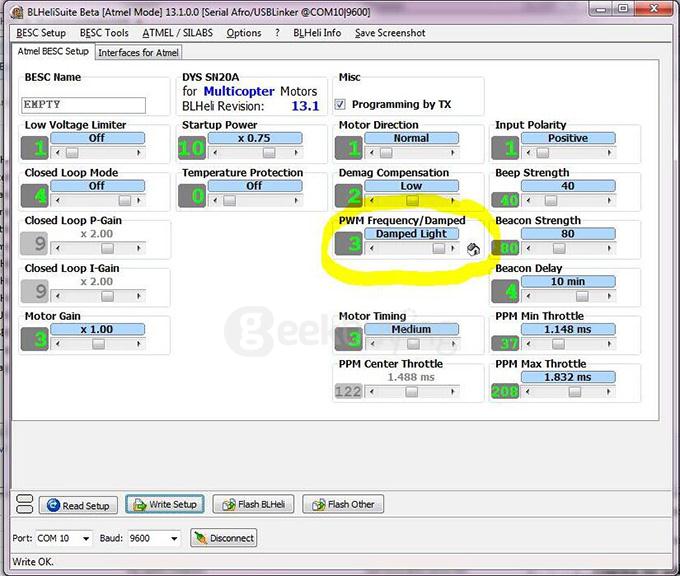Screen dimensions: 680x576
Task: Click the BLHeli Revision '13.1' text
Action: click(x=305, y=106)
